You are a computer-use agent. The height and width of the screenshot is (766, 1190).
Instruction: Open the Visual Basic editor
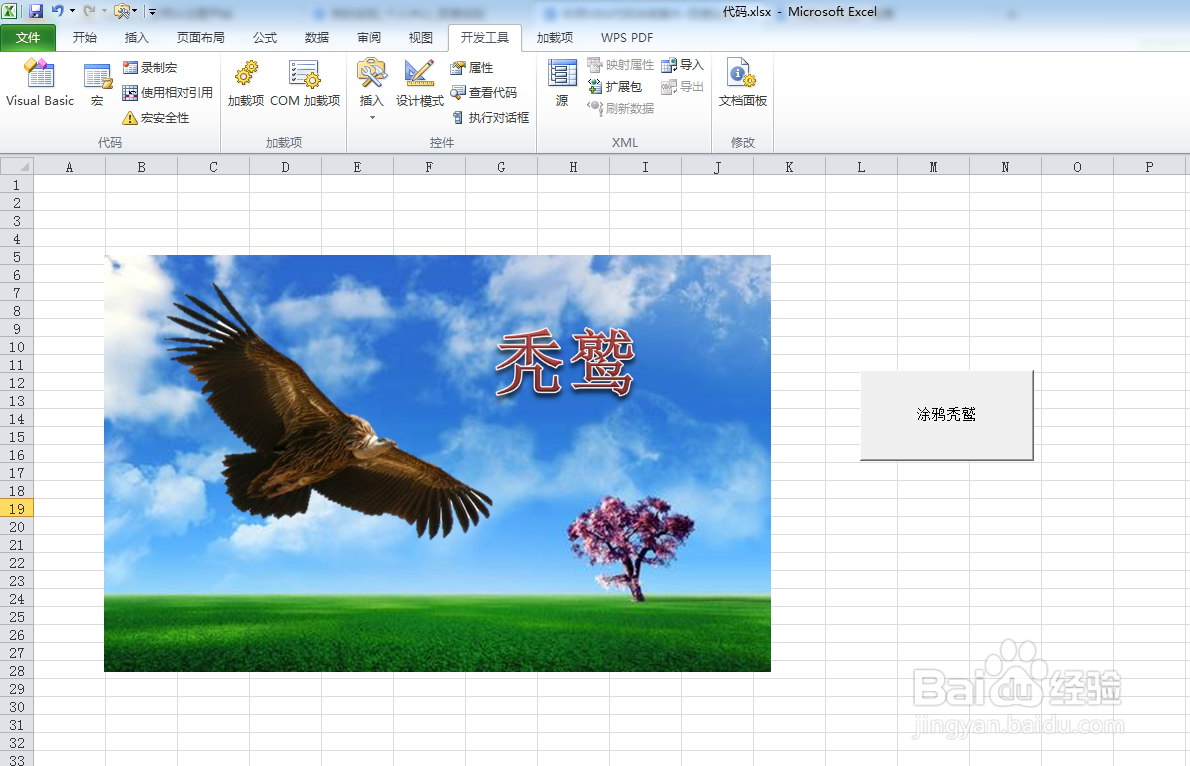click(39, 84)
